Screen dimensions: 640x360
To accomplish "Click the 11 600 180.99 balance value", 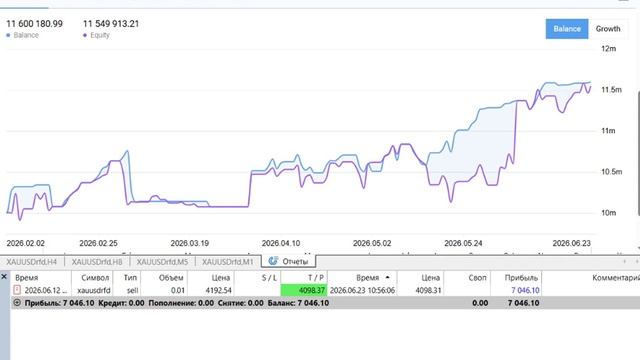I will [34, 24].
